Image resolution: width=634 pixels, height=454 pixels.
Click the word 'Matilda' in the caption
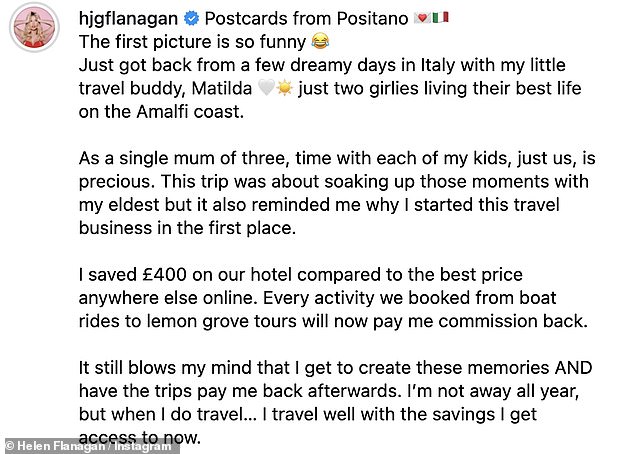pyautogui.click(x=222, y=88)
